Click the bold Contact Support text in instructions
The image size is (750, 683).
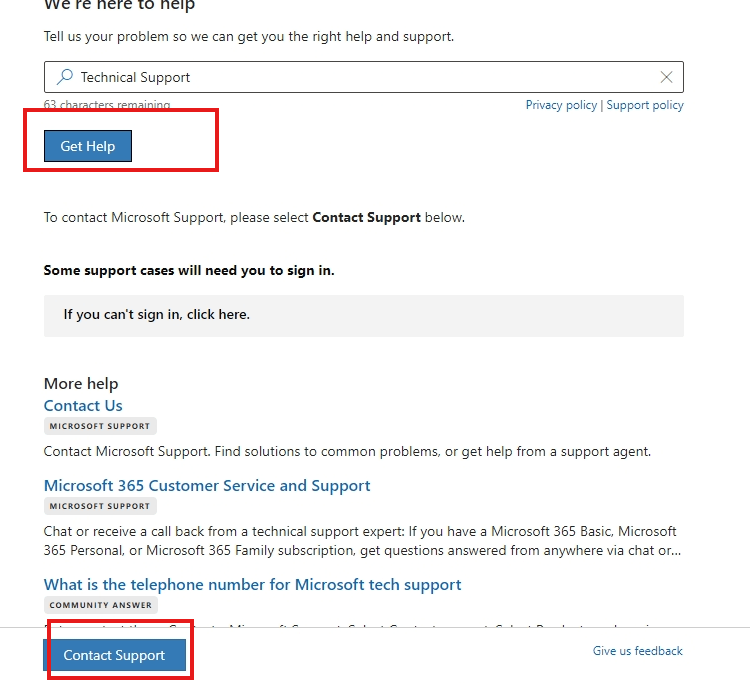click(x=366, y=218)
